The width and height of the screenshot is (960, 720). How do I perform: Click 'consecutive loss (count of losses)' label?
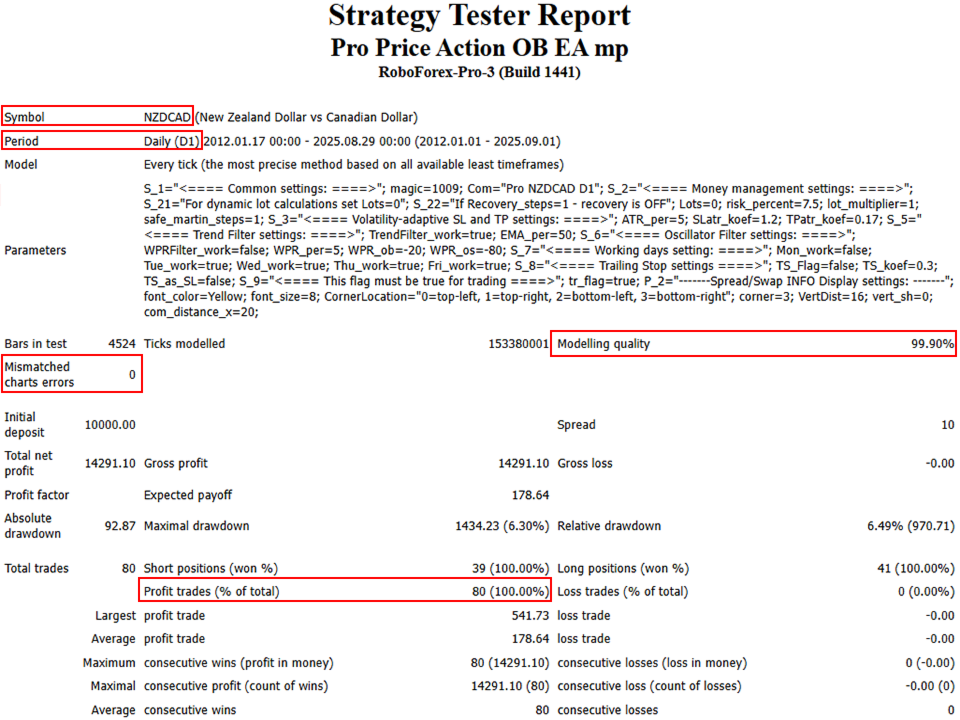click(649, 686)
